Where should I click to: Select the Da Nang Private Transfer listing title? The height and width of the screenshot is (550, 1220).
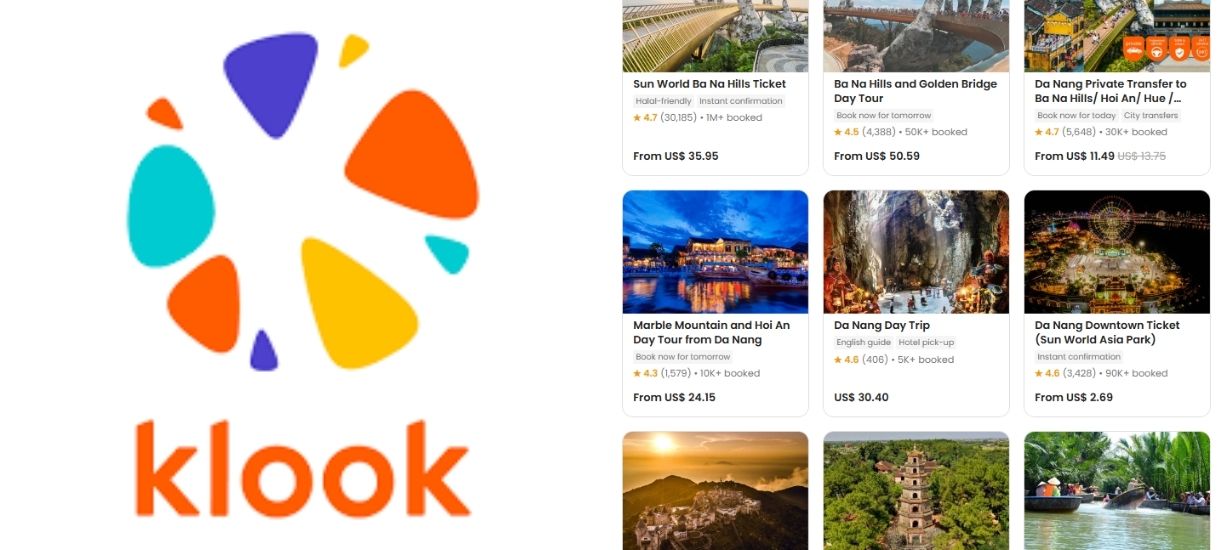[x=1111, y=91]
